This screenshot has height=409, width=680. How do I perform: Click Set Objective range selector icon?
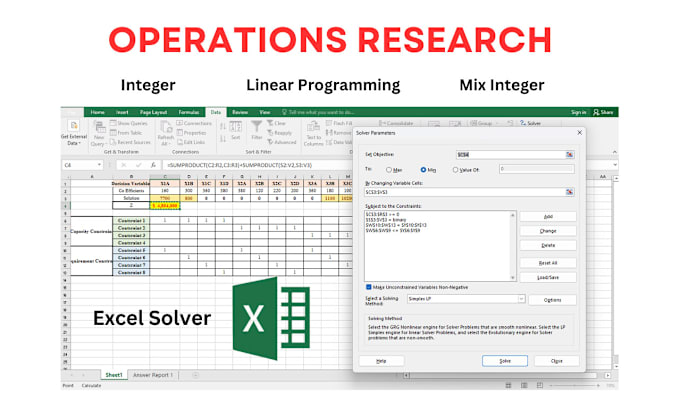[x=569, y=155]
